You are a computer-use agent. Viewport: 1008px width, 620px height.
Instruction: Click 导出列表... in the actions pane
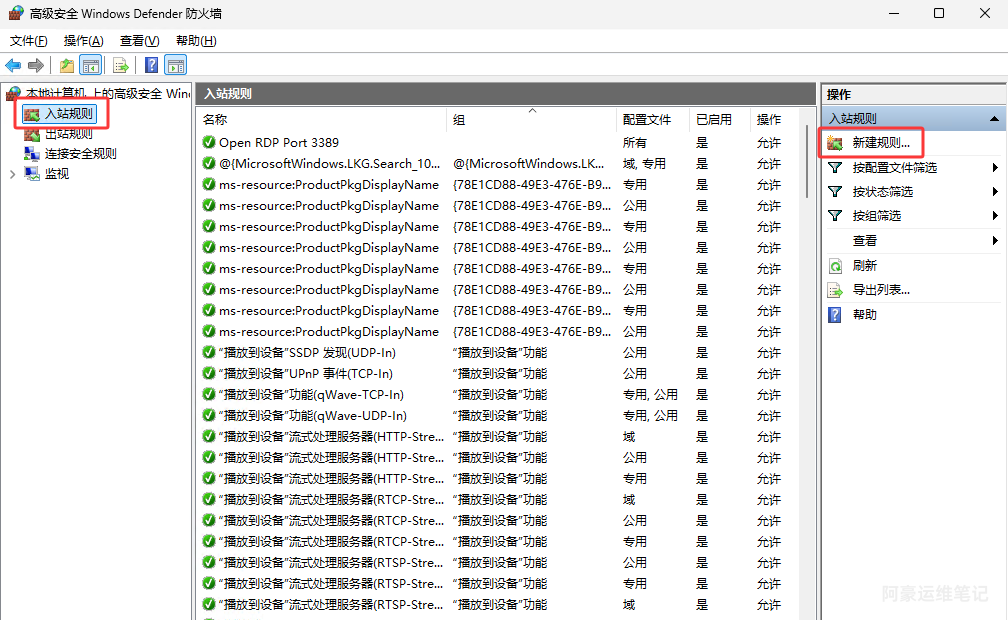coord(880,290)
